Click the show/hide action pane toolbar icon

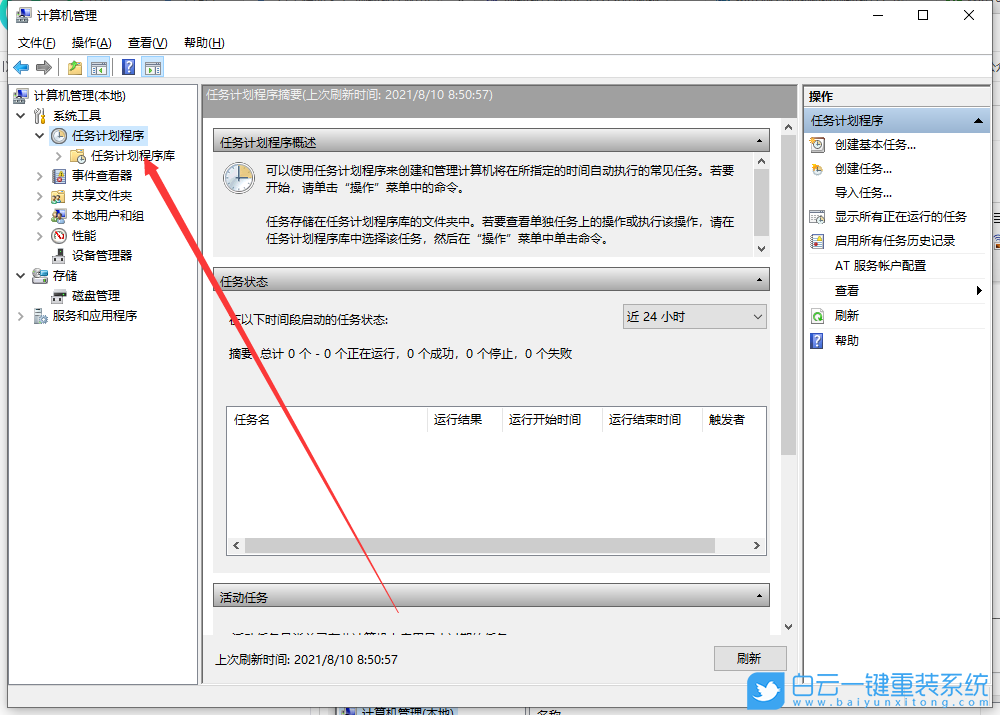[152, 66]
